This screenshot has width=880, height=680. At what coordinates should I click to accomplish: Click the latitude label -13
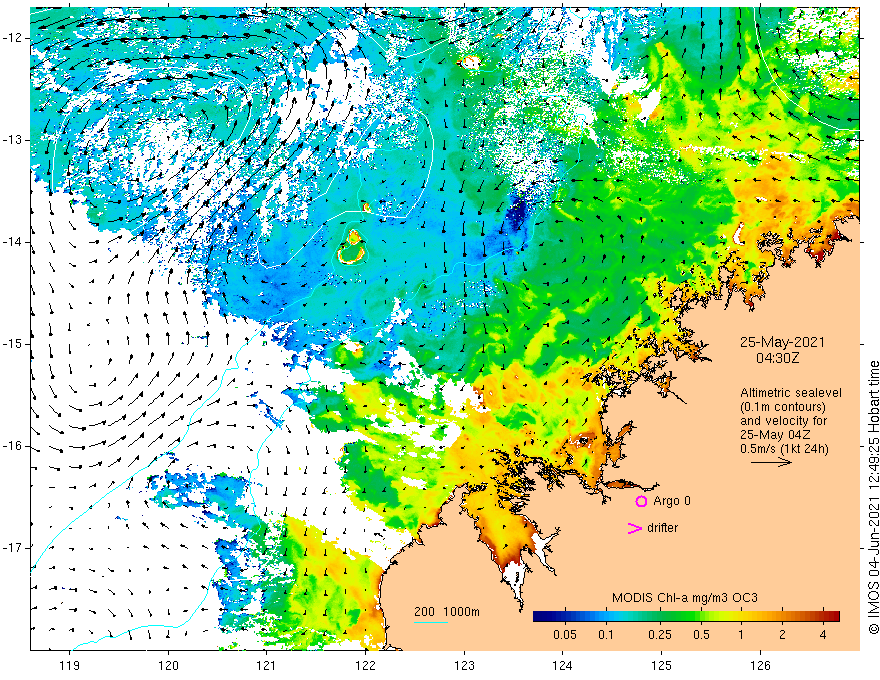coord(13,140)
